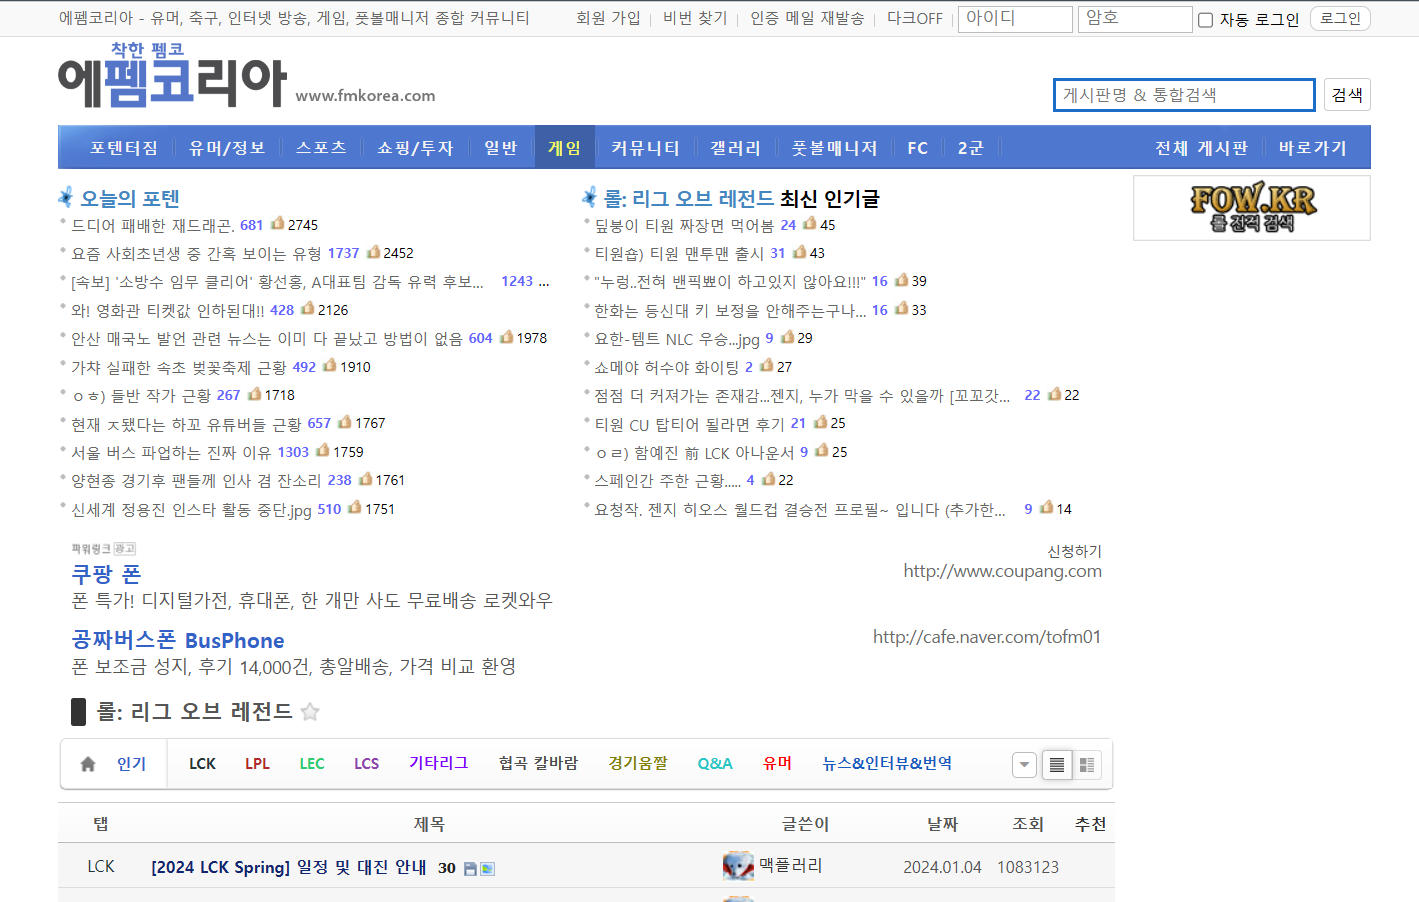Viewport: 1419px width, 902px height.
Task: Expand the board tab dropdown arrow
Action: (1024, 765)
